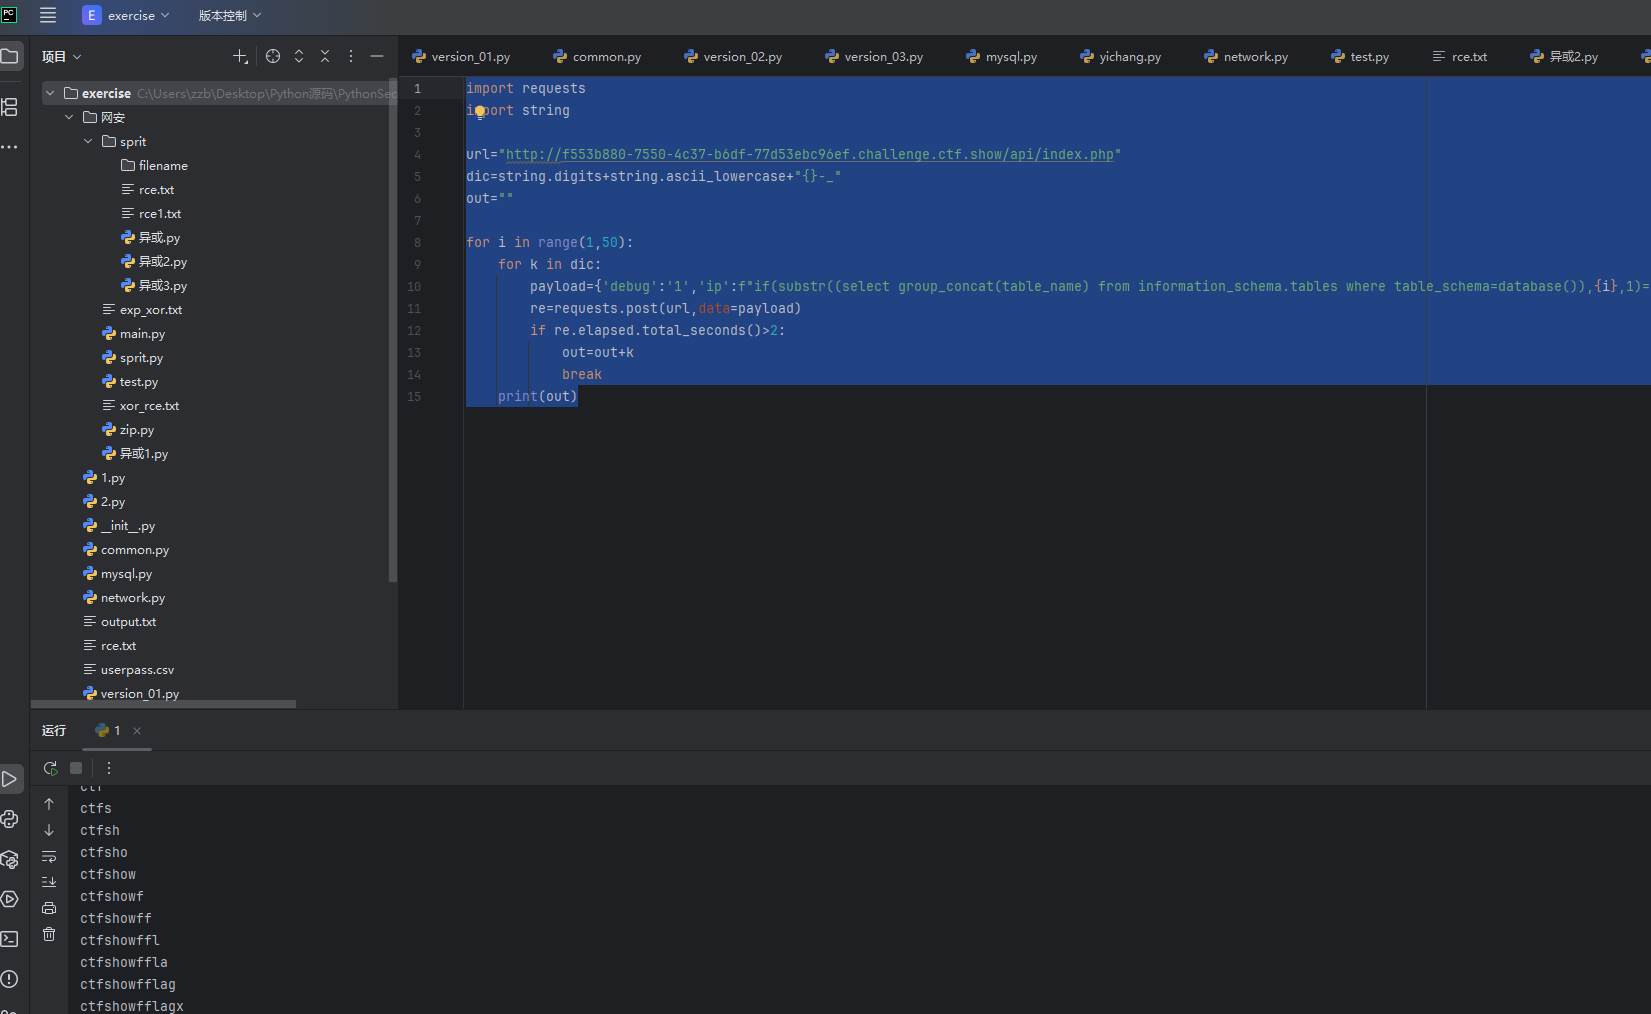The height and width of the screenshot is (1014, 1651).
Task: Open the Terminal tool window
Action: pyautogui.click(x=9, y=939)
